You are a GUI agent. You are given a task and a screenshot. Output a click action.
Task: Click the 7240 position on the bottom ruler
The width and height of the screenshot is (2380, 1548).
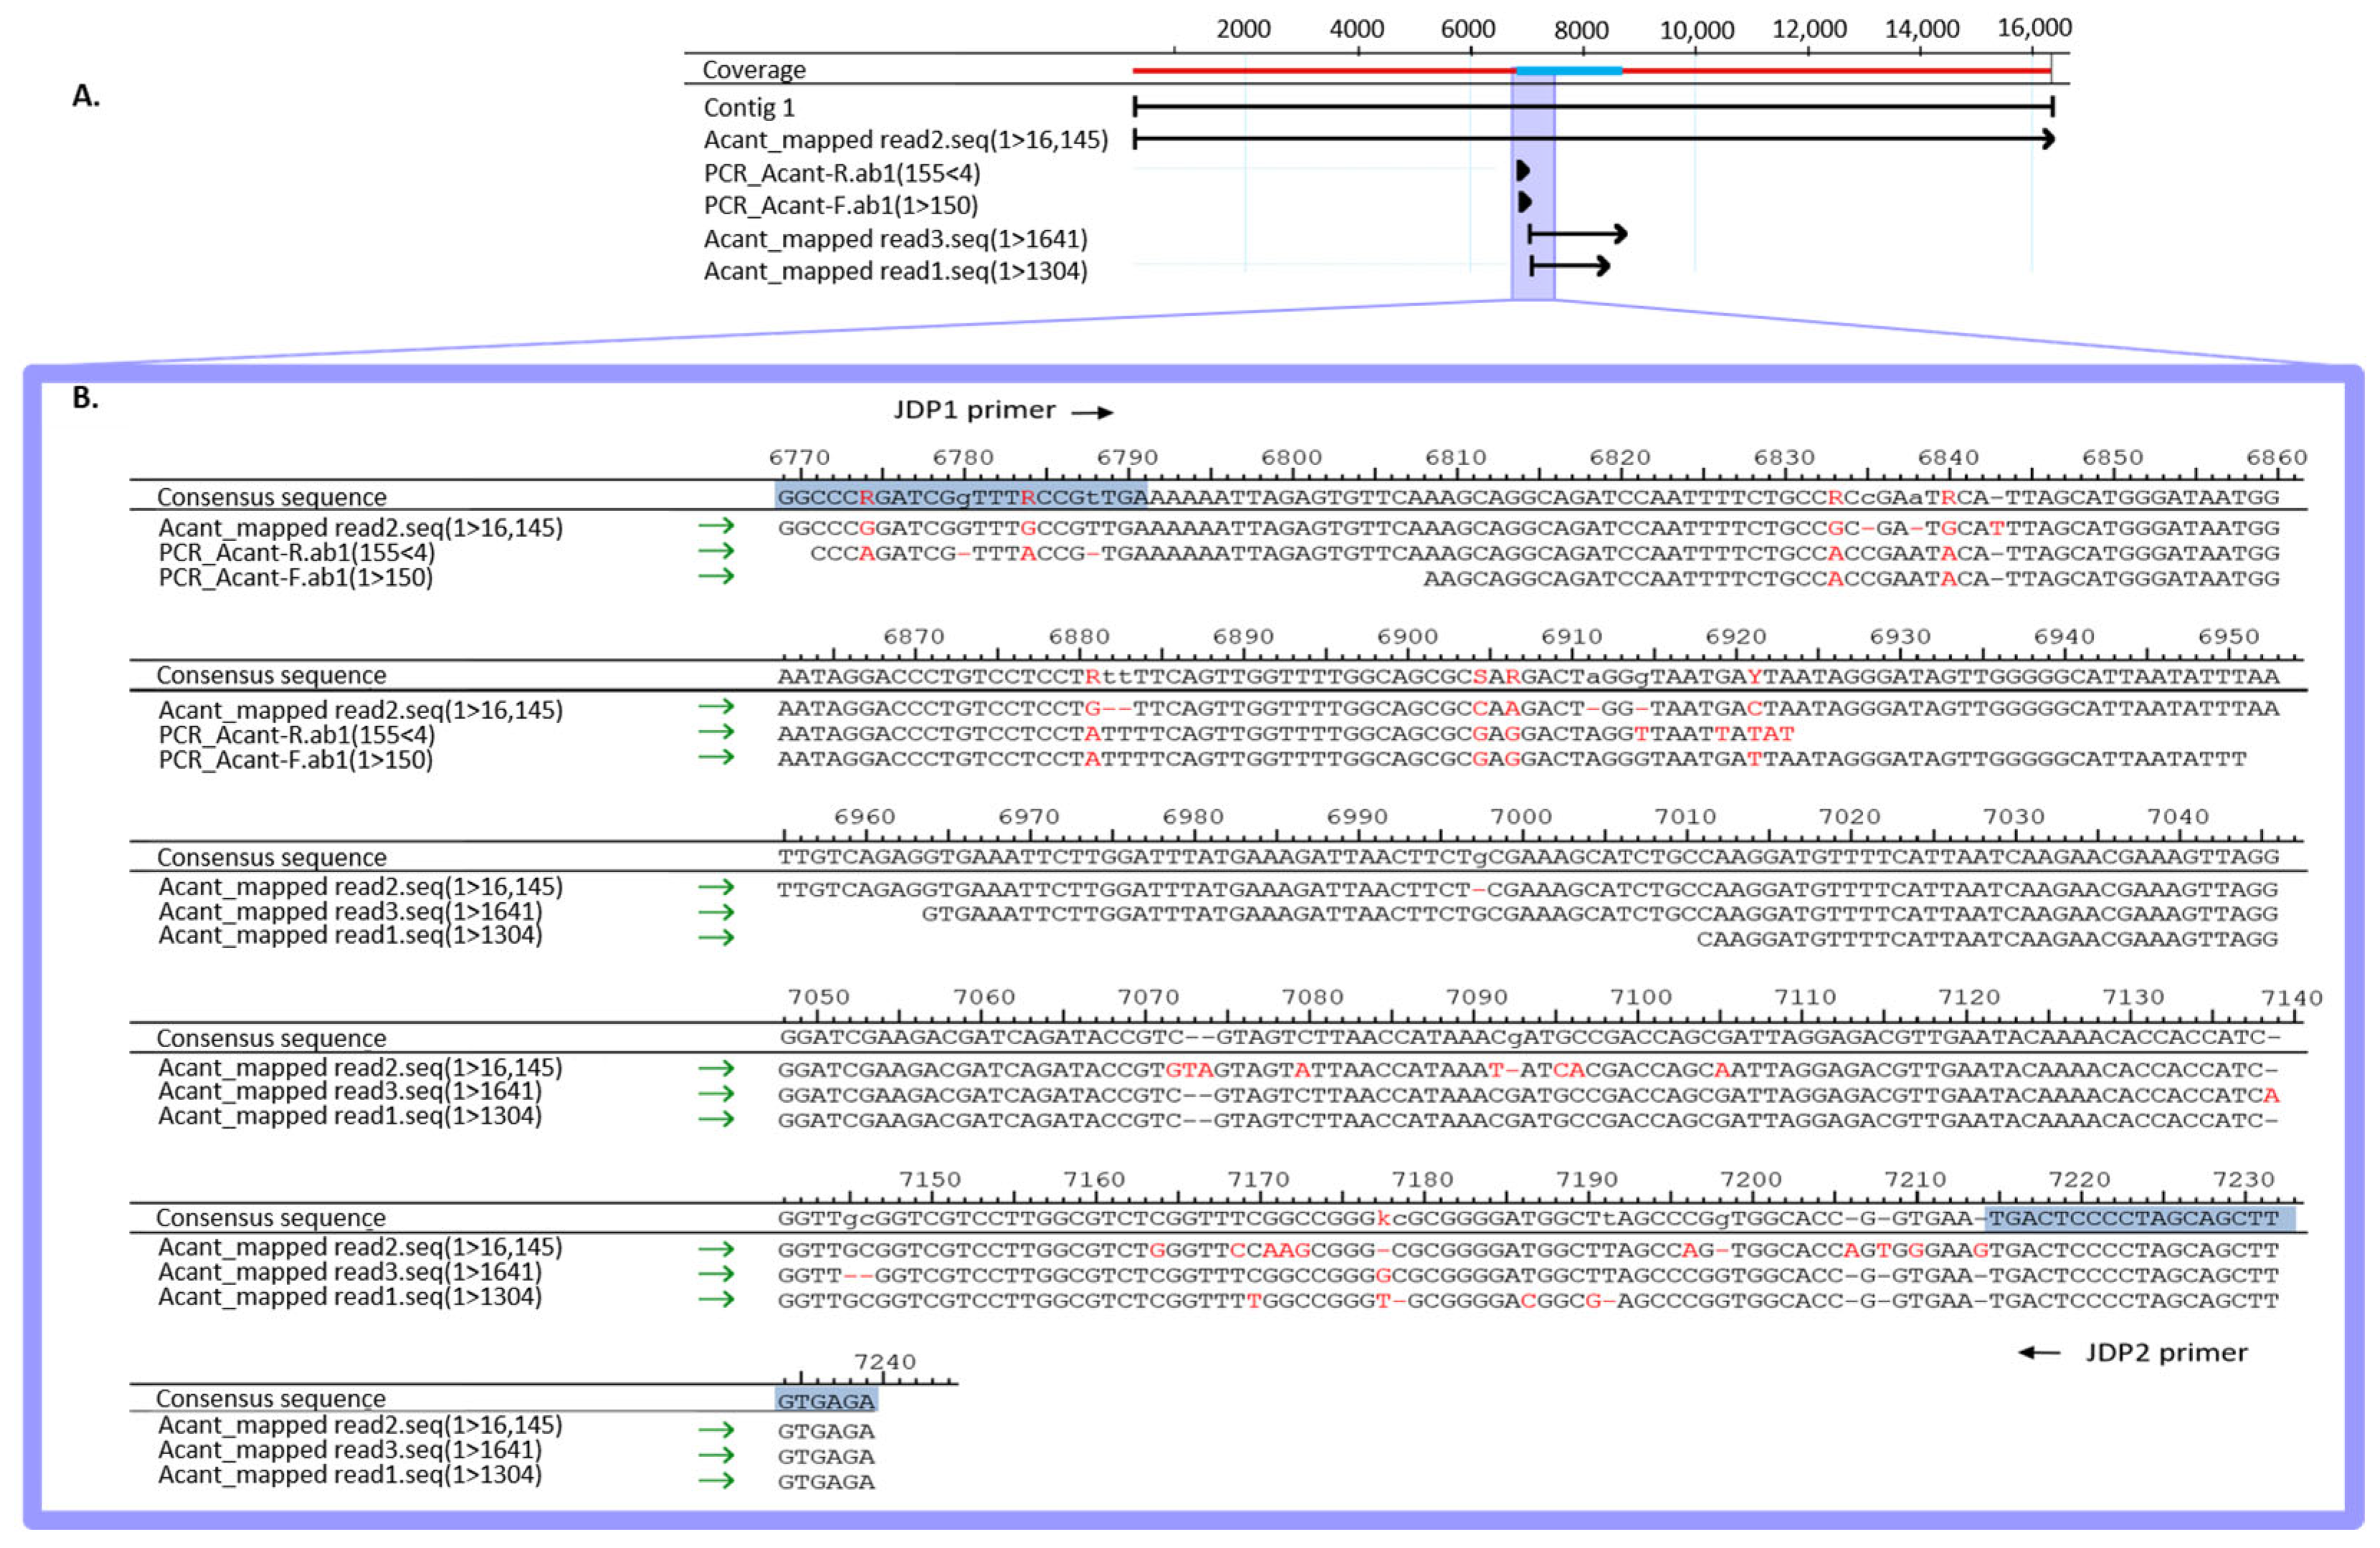click(884, 1362)
